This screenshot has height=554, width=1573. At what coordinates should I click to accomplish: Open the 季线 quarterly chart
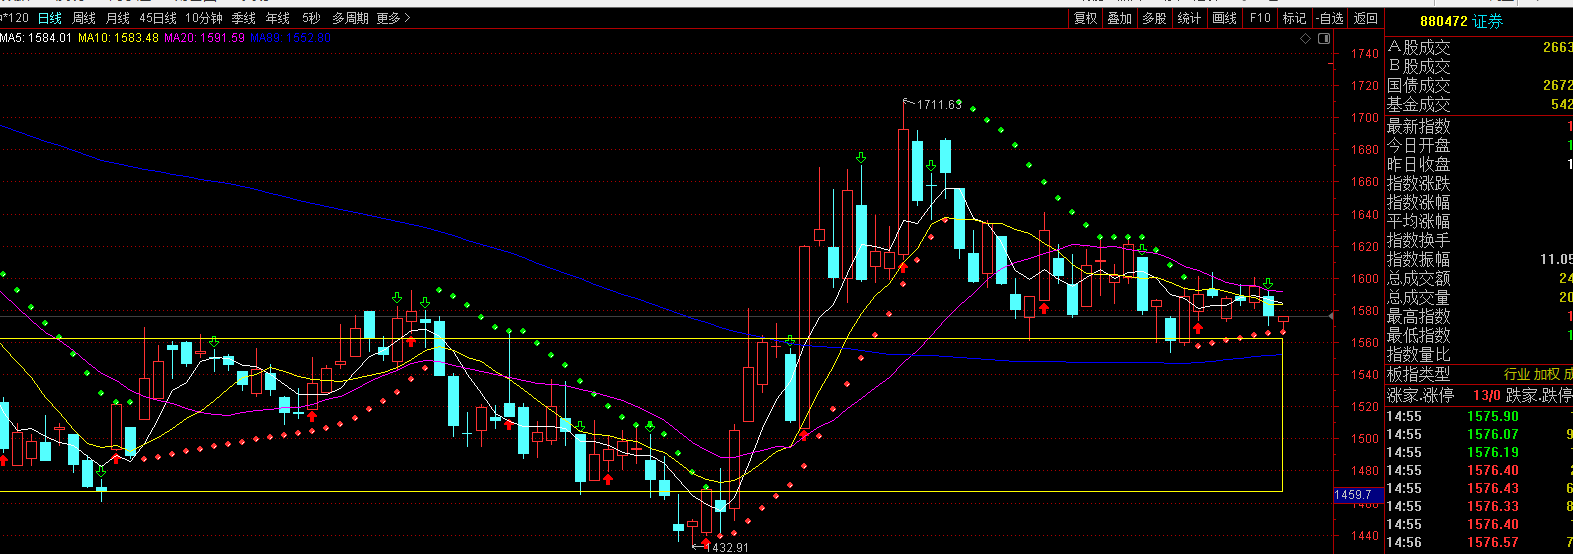pos(244,18)
